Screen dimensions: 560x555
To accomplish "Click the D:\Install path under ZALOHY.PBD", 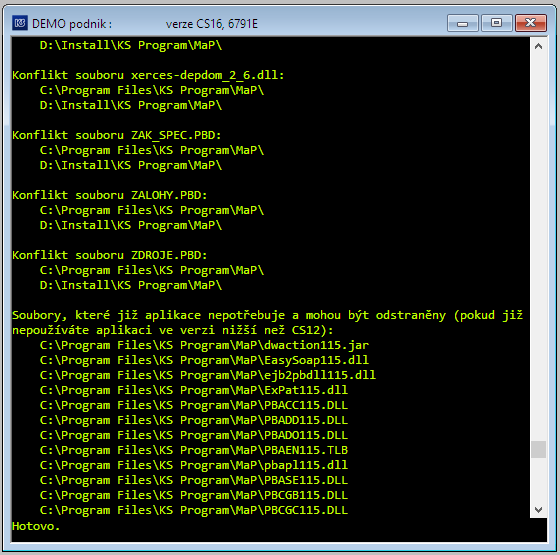I will pos(131,225).
